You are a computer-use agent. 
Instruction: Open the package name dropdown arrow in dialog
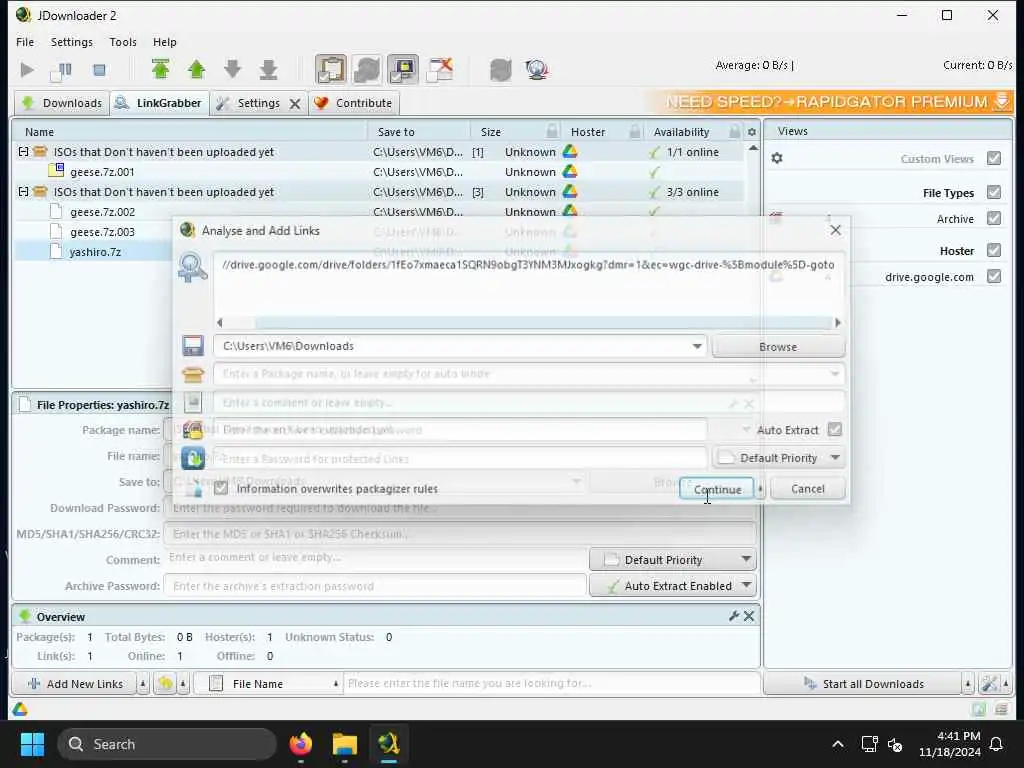835,374
